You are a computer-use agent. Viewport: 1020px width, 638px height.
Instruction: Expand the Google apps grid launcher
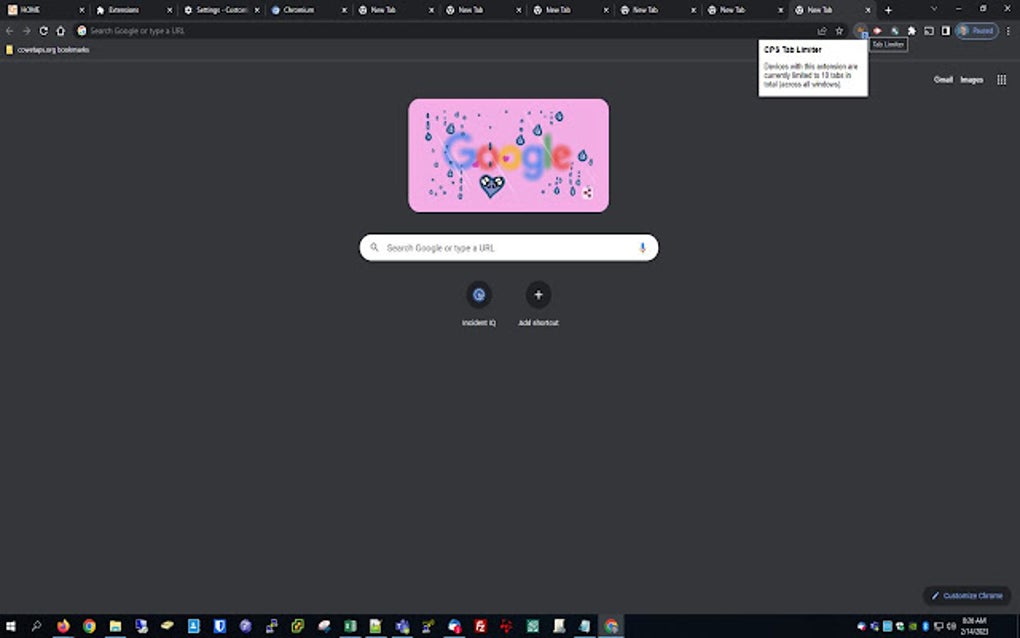[1000, 79]
